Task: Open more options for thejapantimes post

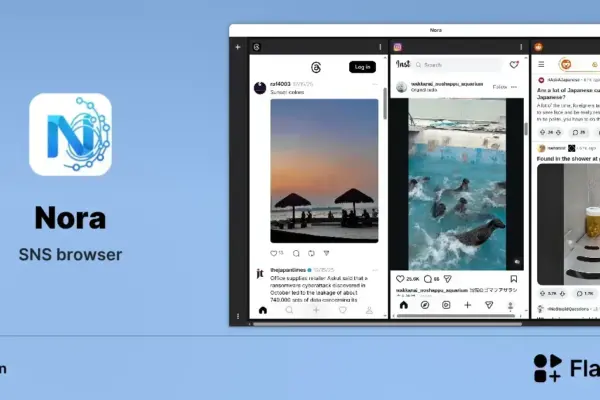Action: coord(375,270)
